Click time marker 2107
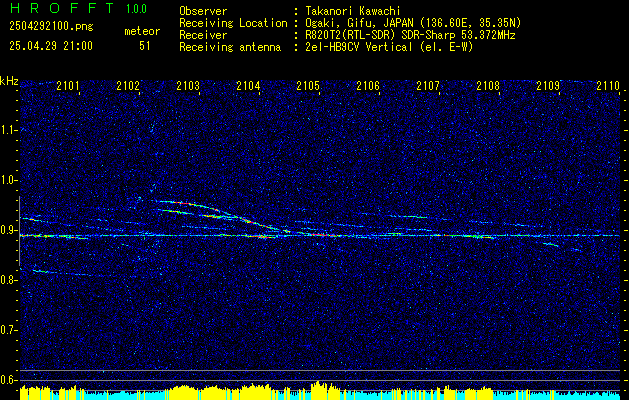 (x=428, y=85)
